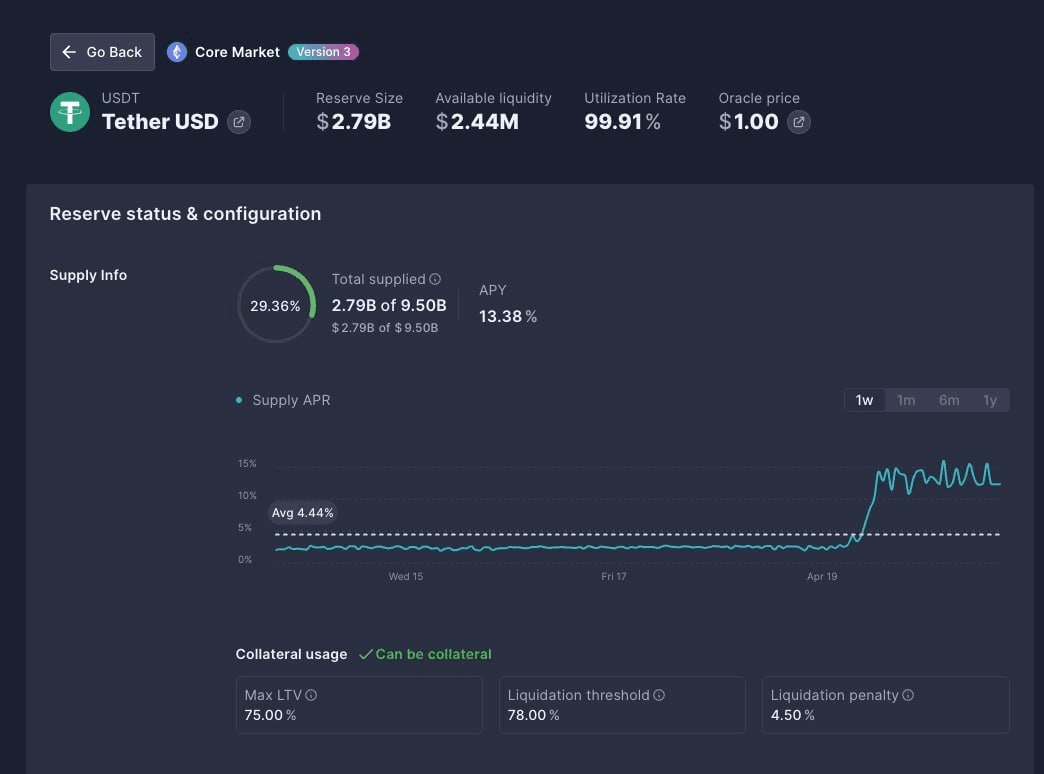The width and height of the screenshot is (1044, 774).
Task: Open external link icon beside Tether USD
Action: pyautogui.click(x=239, y=122)
